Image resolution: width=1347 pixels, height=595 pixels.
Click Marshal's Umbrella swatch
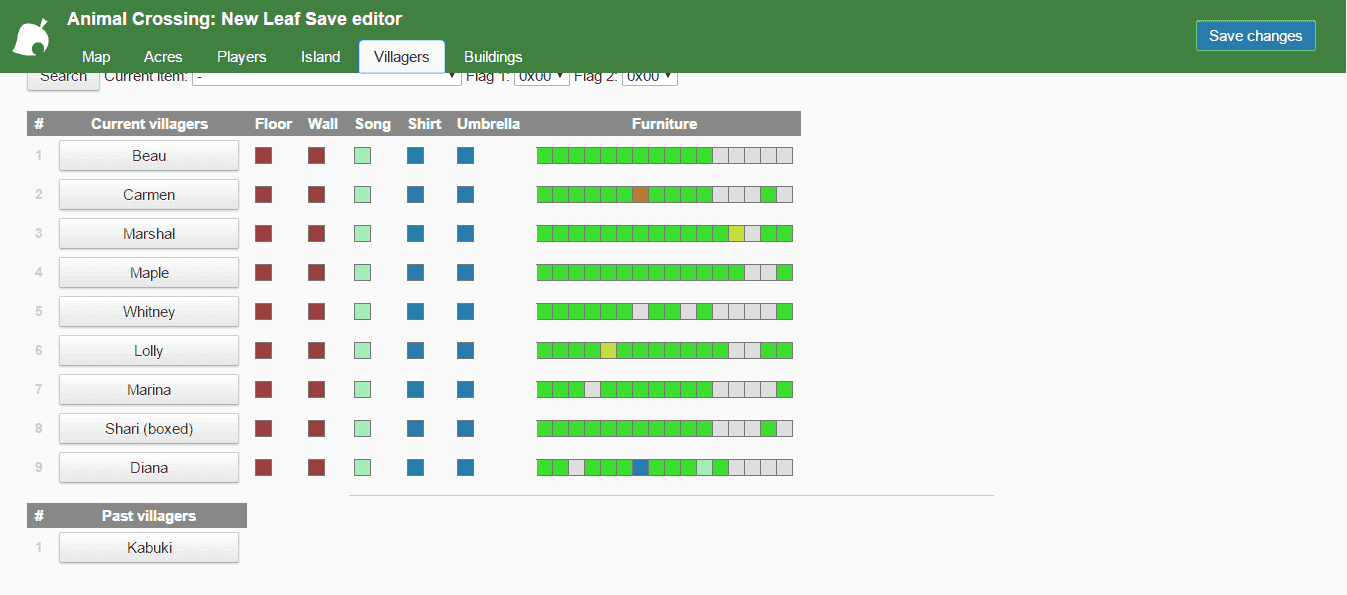tap(465, 234)
